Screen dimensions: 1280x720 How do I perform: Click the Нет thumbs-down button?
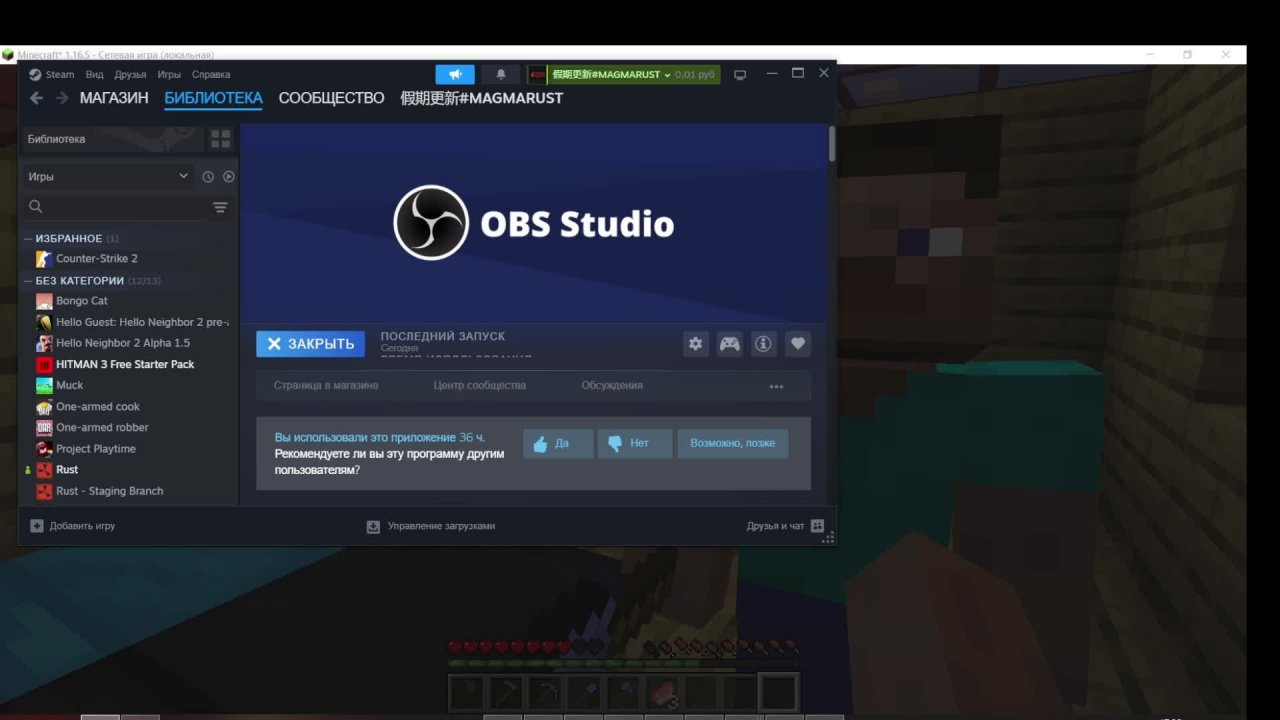coord(635,444)
